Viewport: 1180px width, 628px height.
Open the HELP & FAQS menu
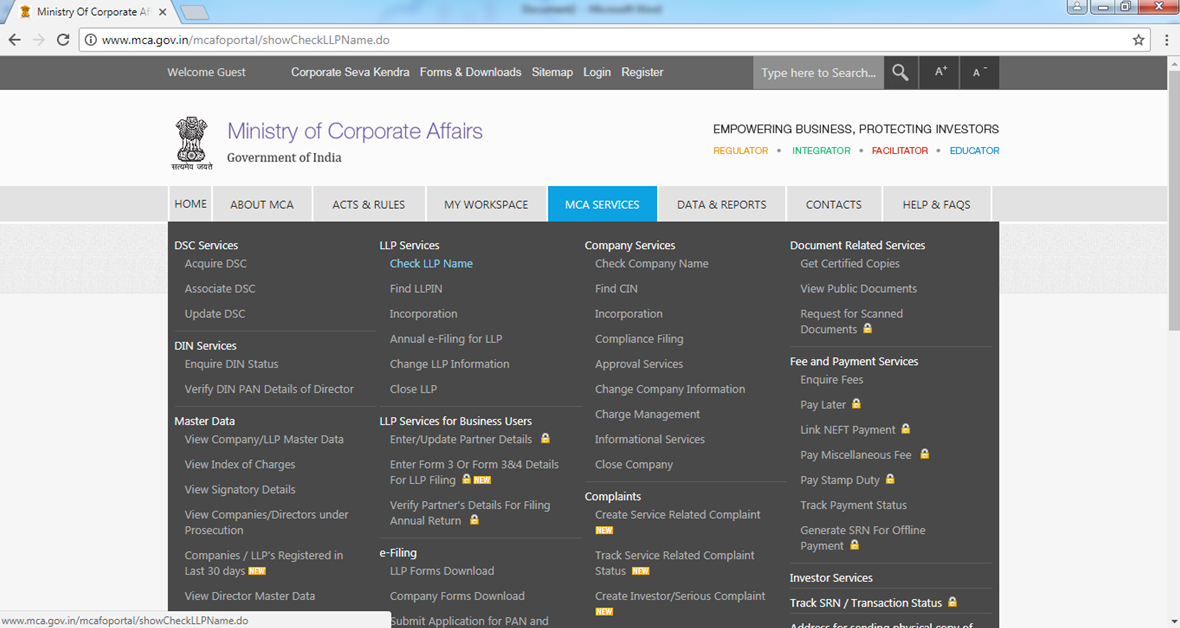[936, 204]
